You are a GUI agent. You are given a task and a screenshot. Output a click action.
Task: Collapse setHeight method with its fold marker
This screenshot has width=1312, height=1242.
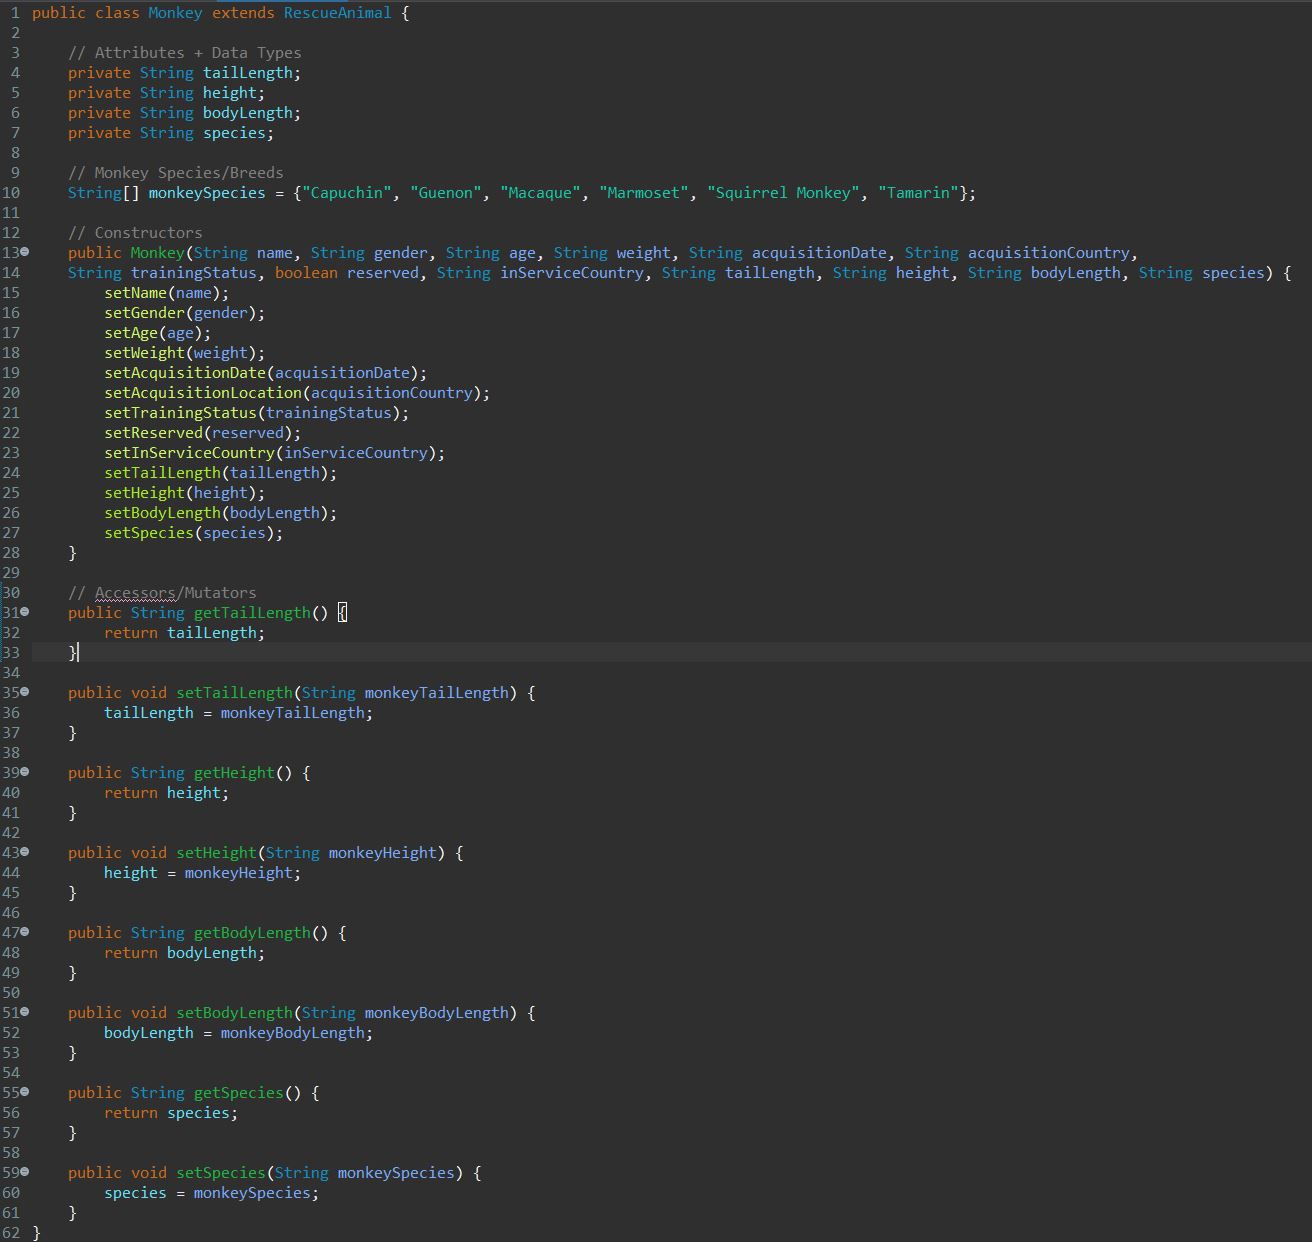25,852
